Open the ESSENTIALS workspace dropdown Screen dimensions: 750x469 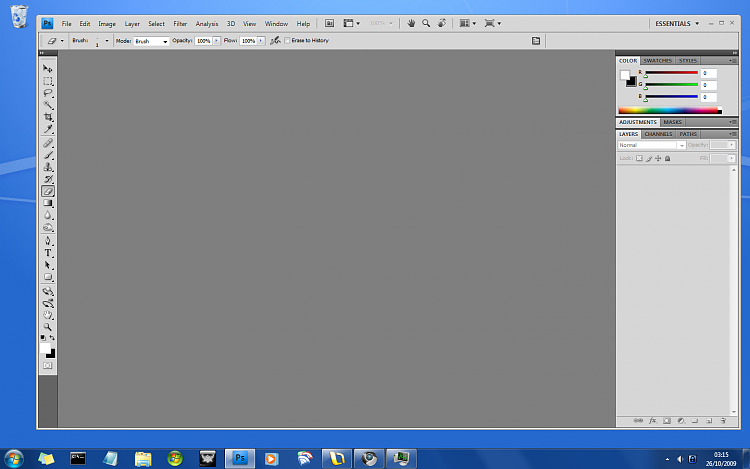(x=677, y=23)
